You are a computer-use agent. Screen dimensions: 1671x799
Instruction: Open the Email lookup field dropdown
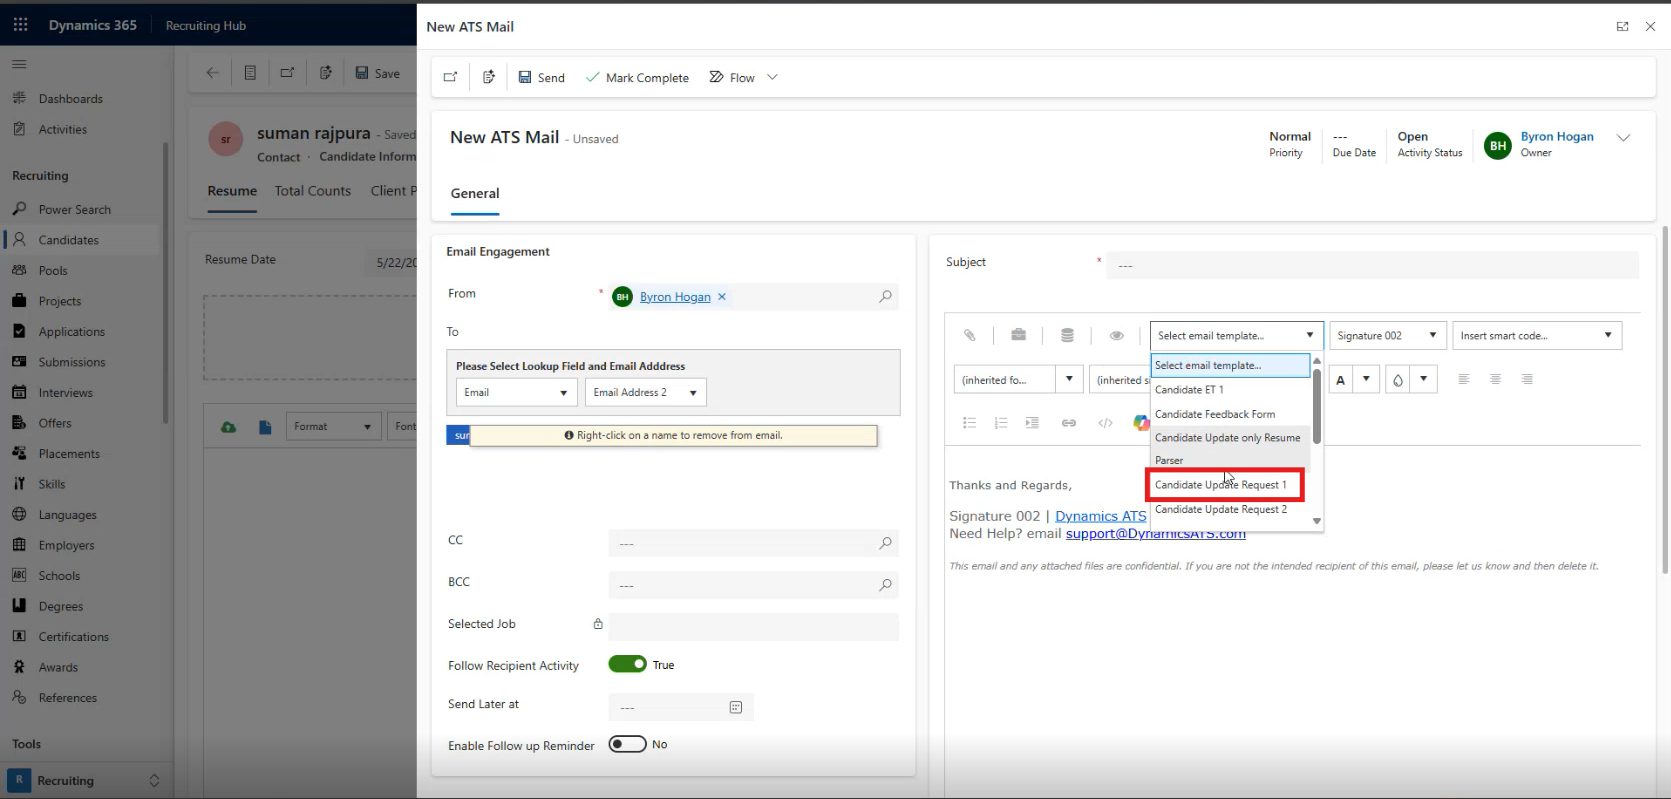click(x=516, y=392)
